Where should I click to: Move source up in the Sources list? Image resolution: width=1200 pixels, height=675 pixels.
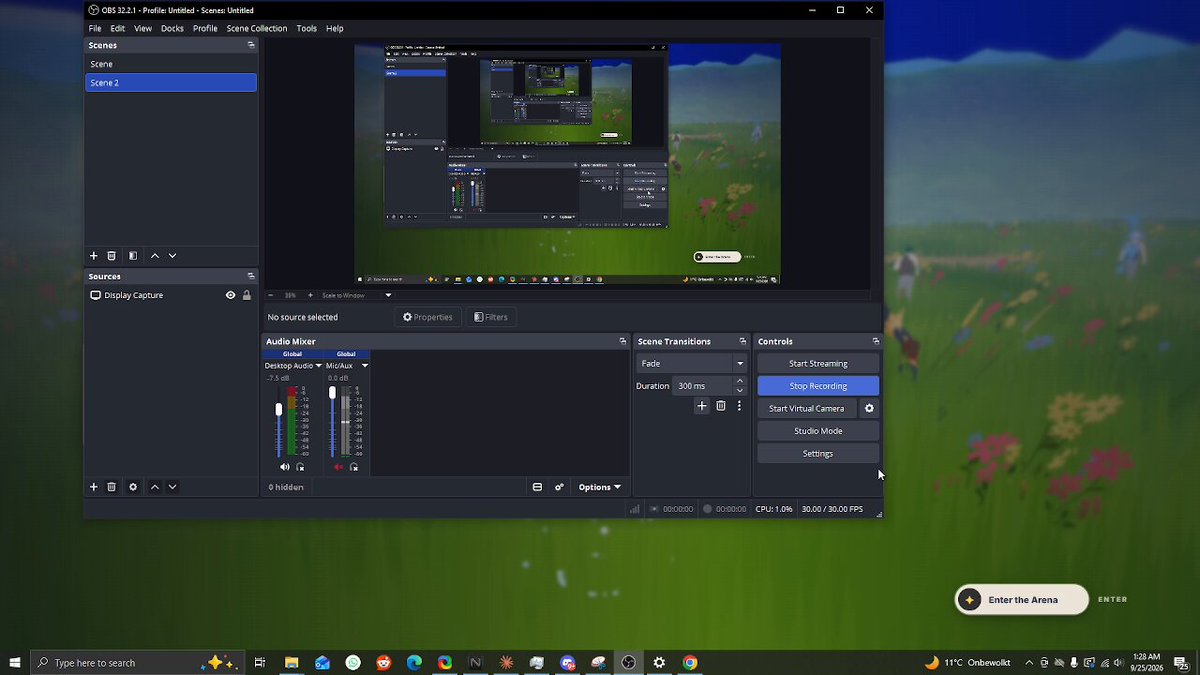(x=155, y=487)
